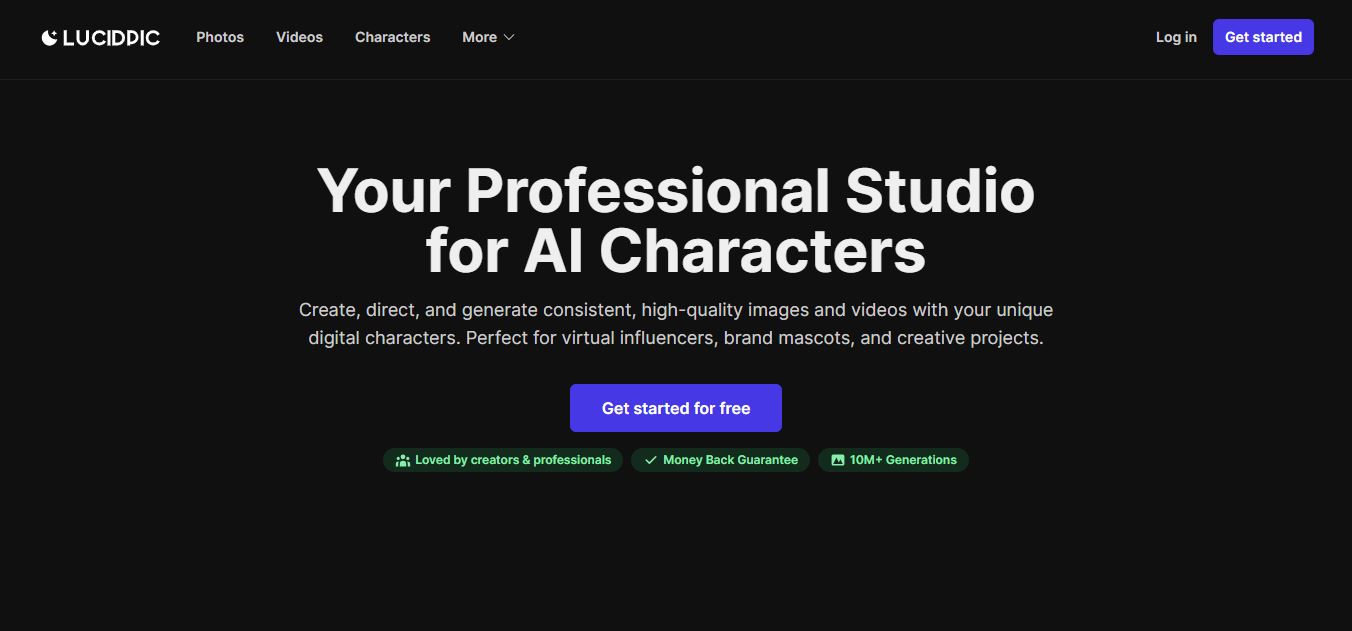Click the Get started for free button
This screenshot has width=1352, height=631.
tap(676, 408)
